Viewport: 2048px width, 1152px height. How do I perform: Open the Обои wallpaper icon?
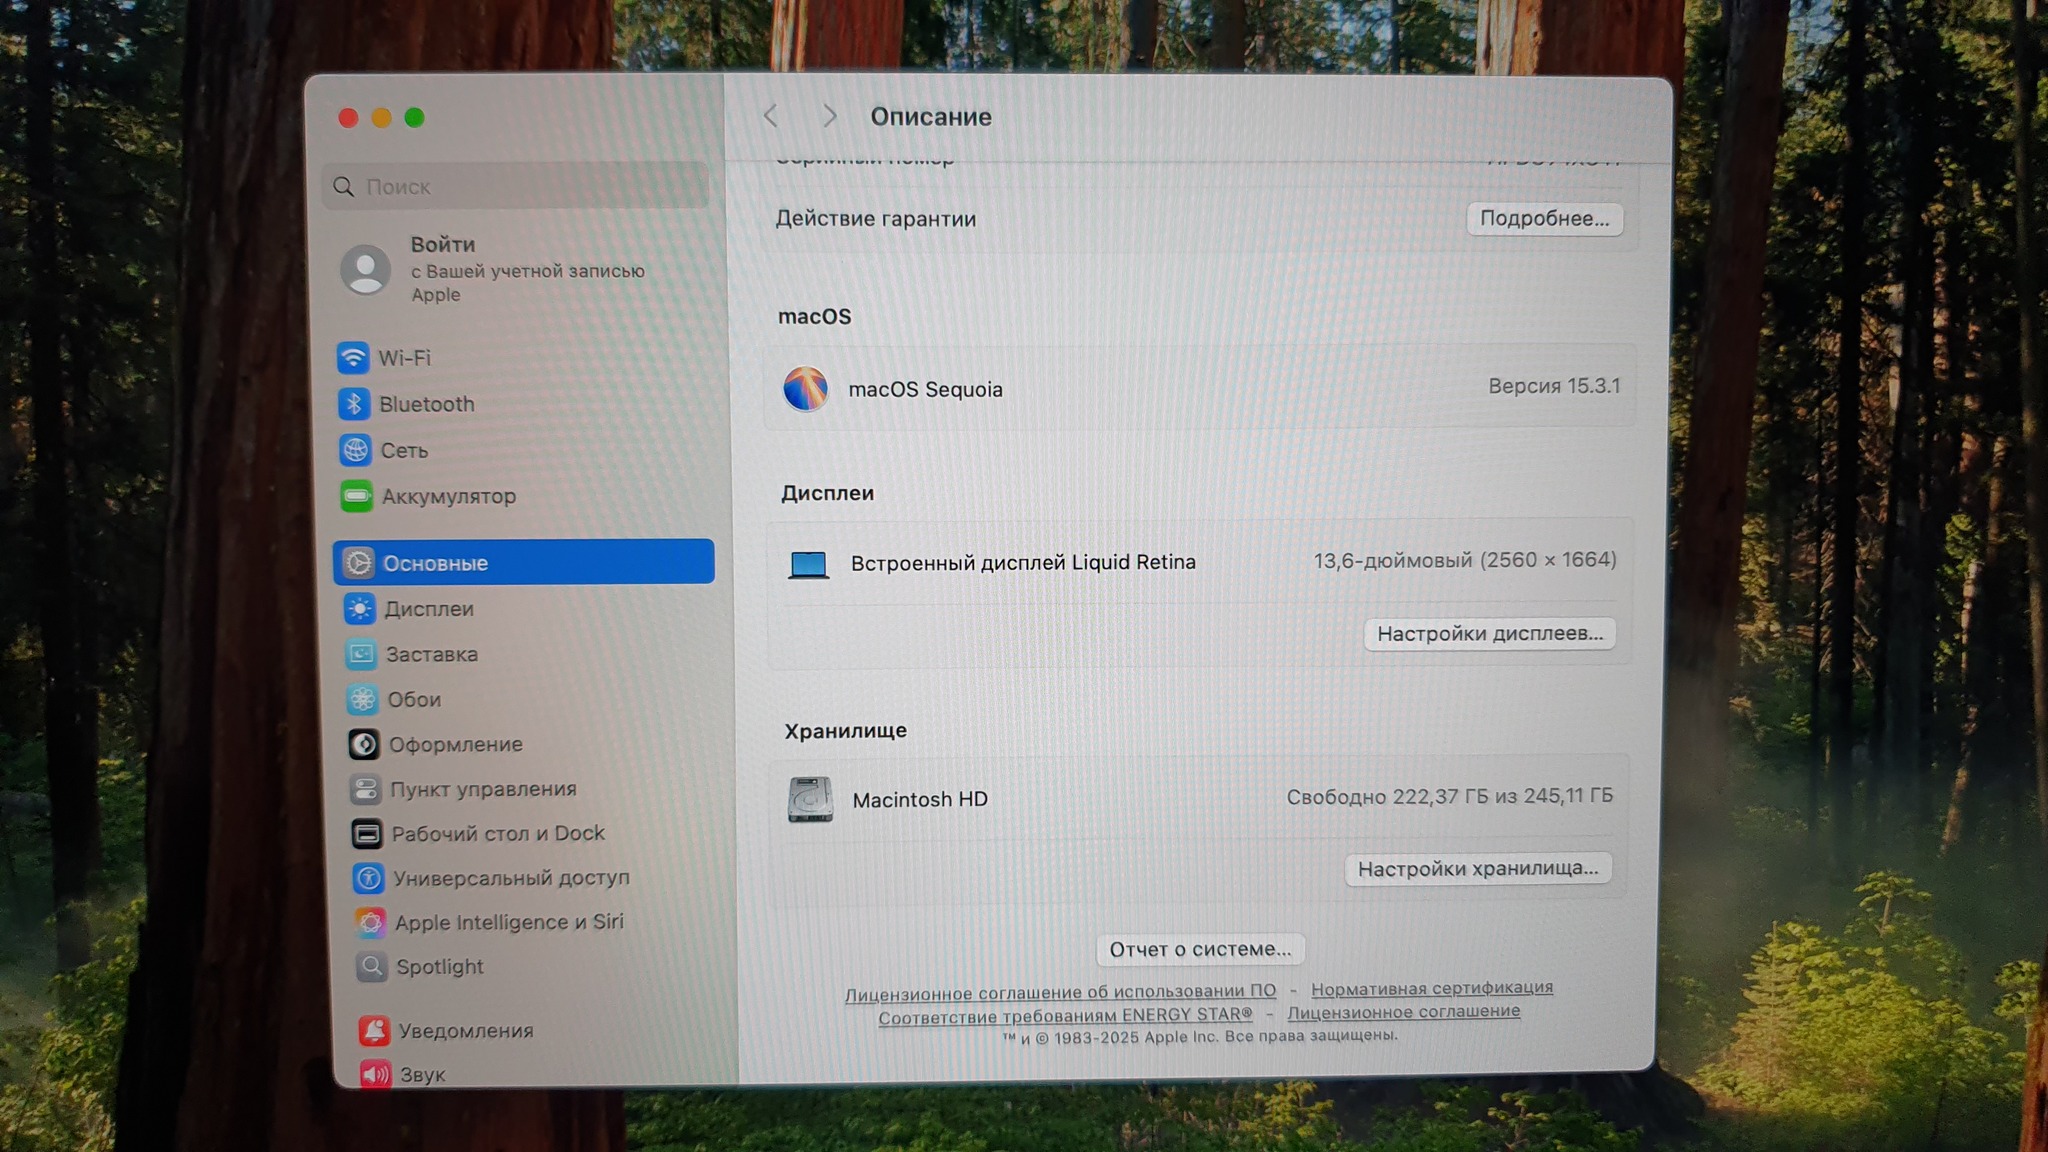362,699
